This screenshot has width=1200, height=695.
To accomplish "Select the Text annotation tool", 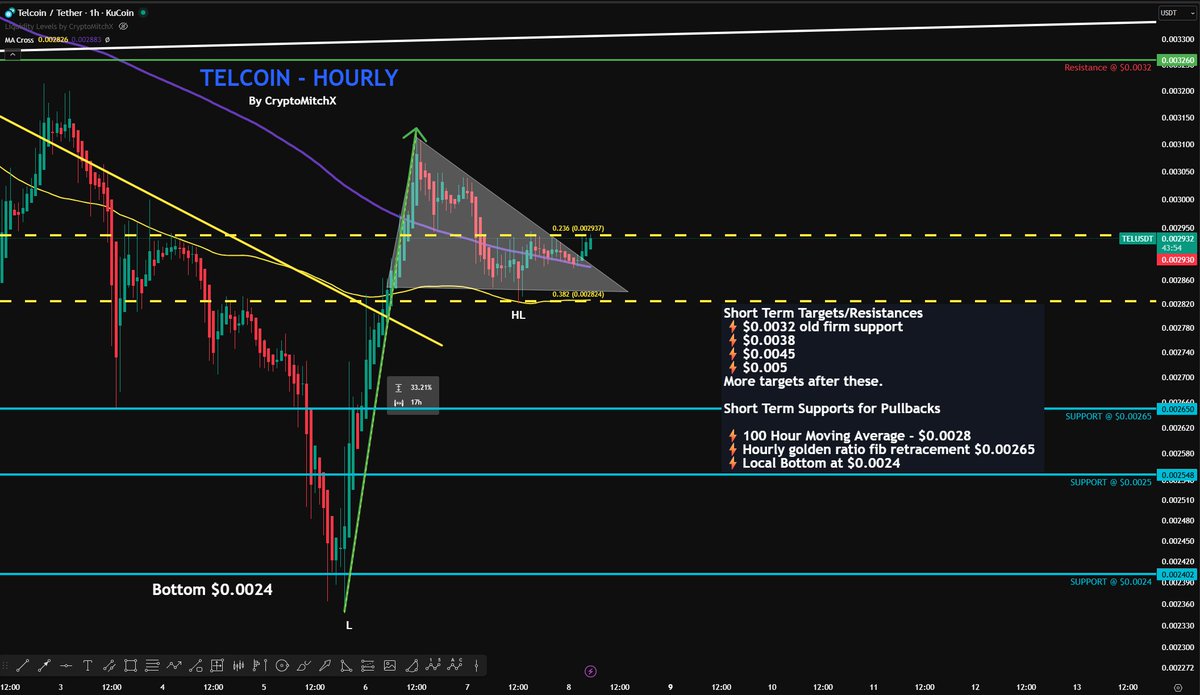I will click(x=87, y=666).
